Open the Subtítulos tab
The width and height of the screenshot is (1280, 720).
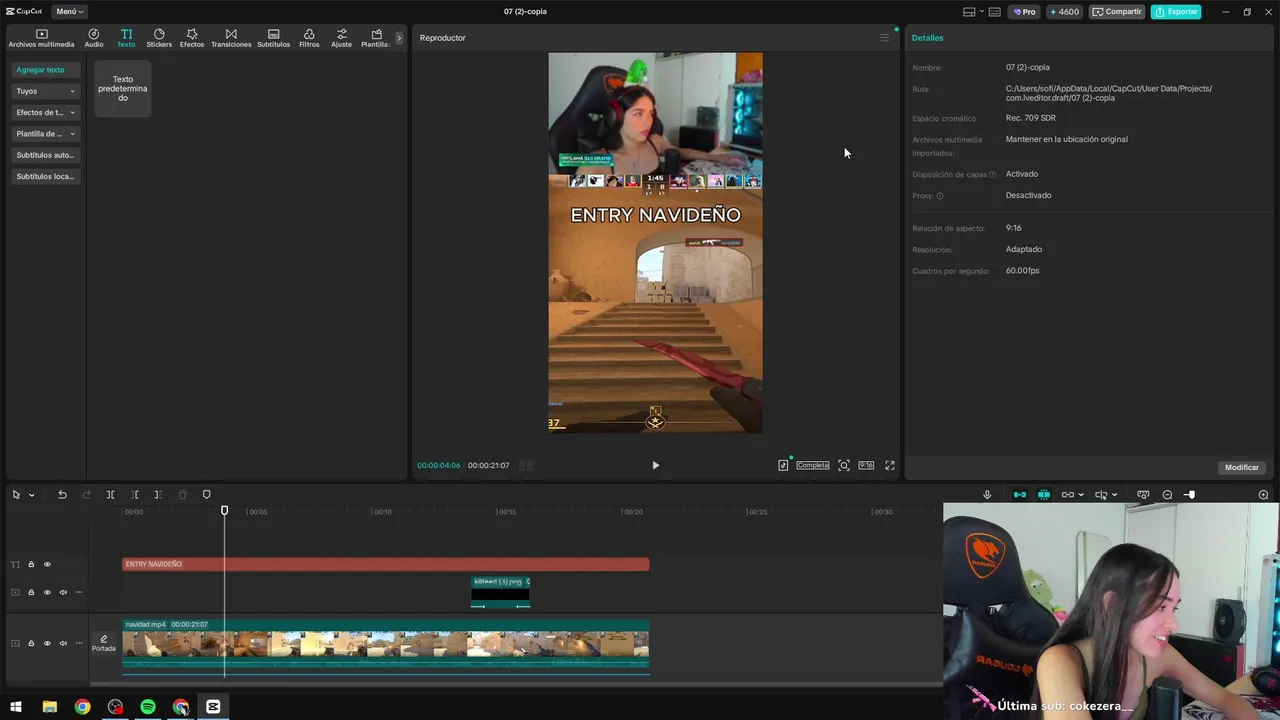(x=273, y=38)
